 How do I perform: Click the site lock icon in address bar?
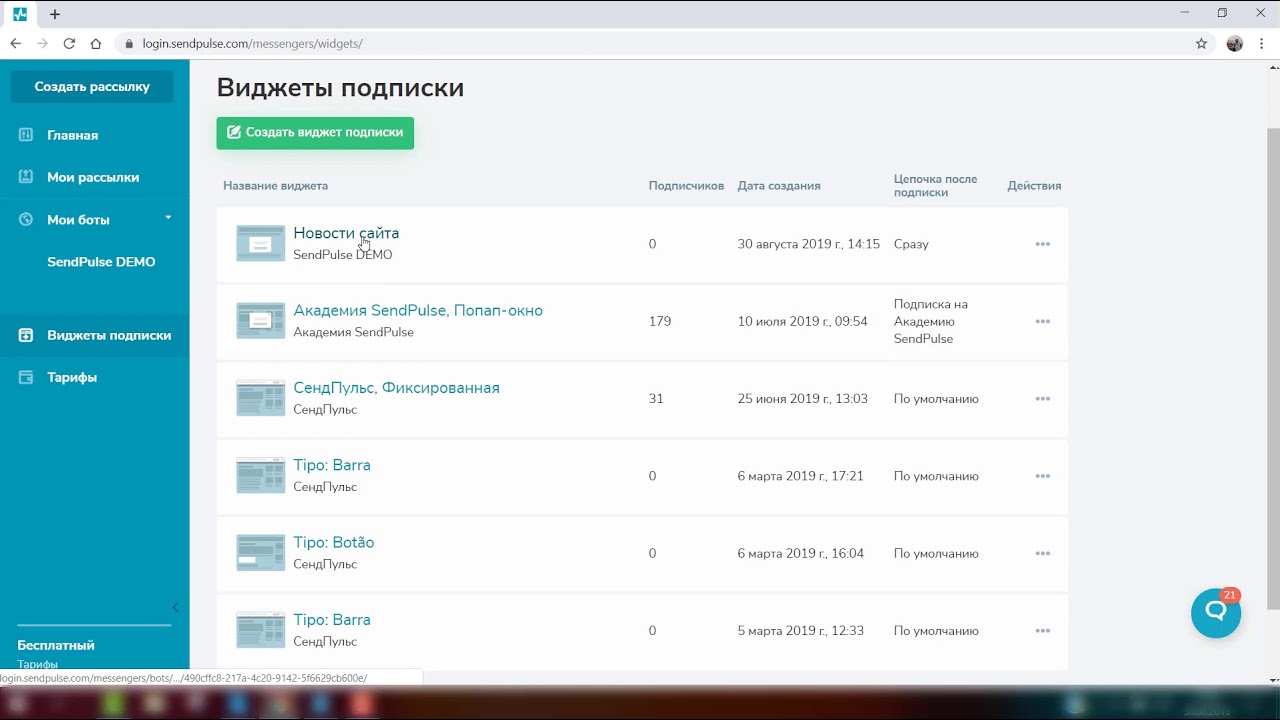[x=129, y=44]
